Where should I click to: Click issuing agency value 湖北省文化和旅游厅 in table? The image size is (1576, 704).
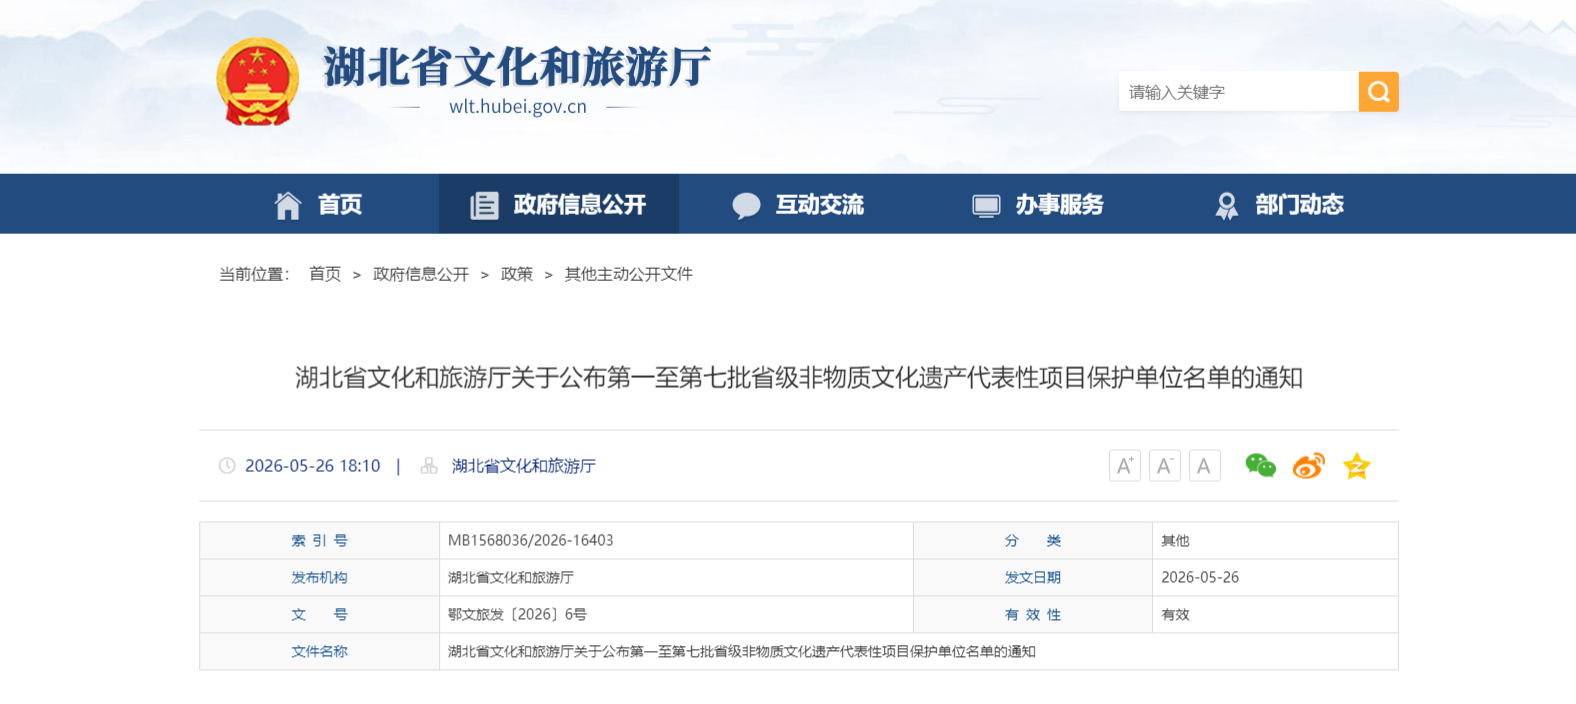[511, 578]
